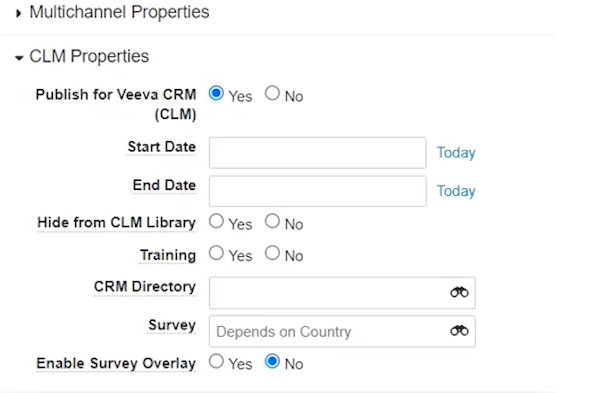The width and height of the screenshot is (594, 393).
Task: Click Today link next to End Date
Action: 456,191
